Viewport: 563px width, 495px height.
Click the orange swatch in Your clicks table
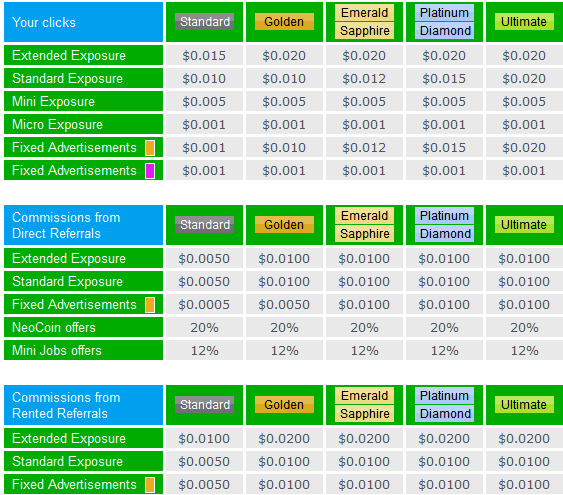[150, 148]
